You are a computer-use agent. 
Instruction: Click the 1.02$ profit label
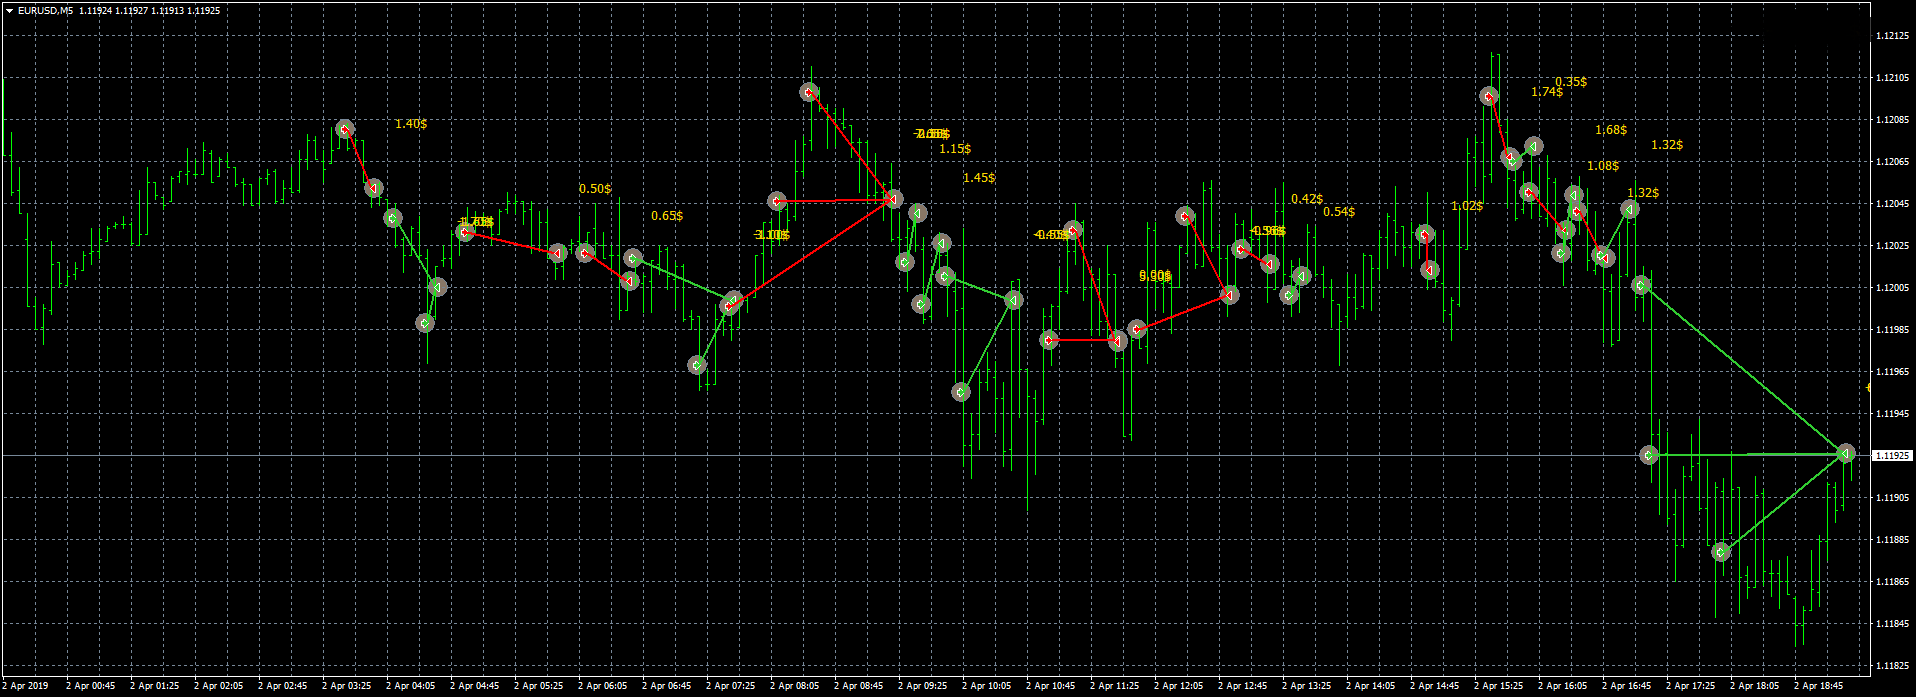pyautogui.click(x=1467, y=206)
